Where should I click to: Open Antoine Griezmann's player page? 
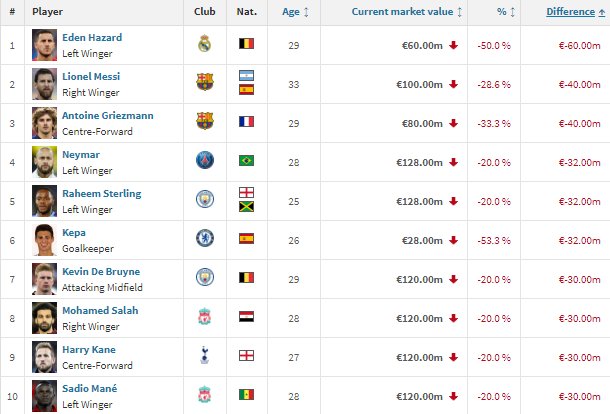[108, 116]
